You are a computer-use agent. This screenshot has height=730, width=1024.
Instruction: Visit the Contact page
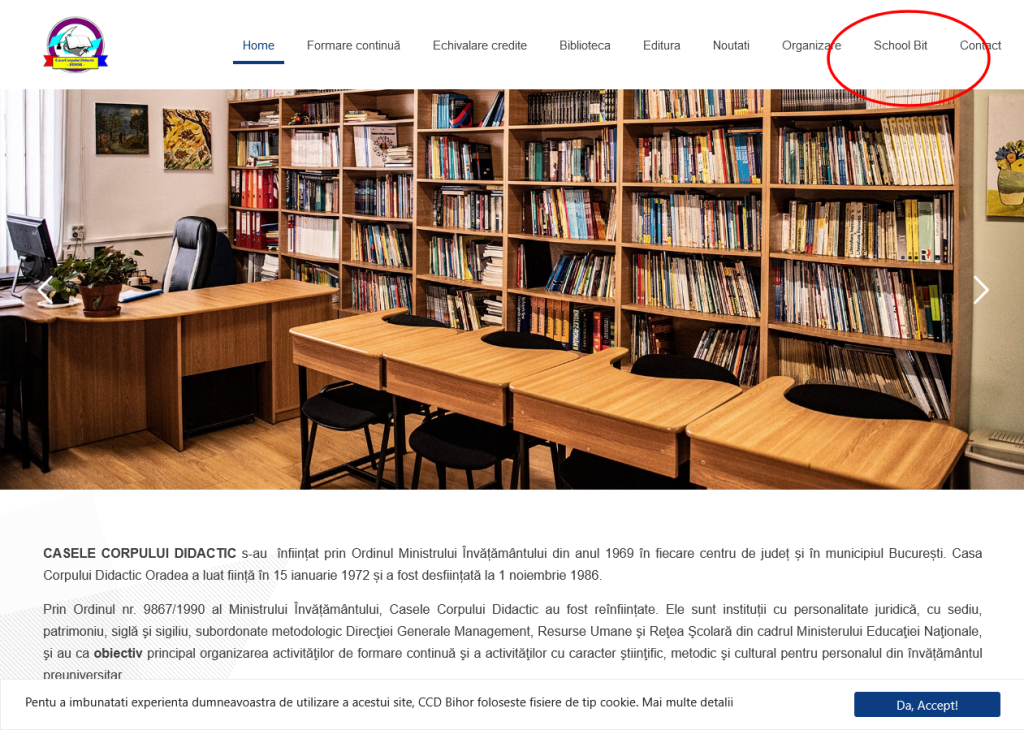click(x=980, y=45)
